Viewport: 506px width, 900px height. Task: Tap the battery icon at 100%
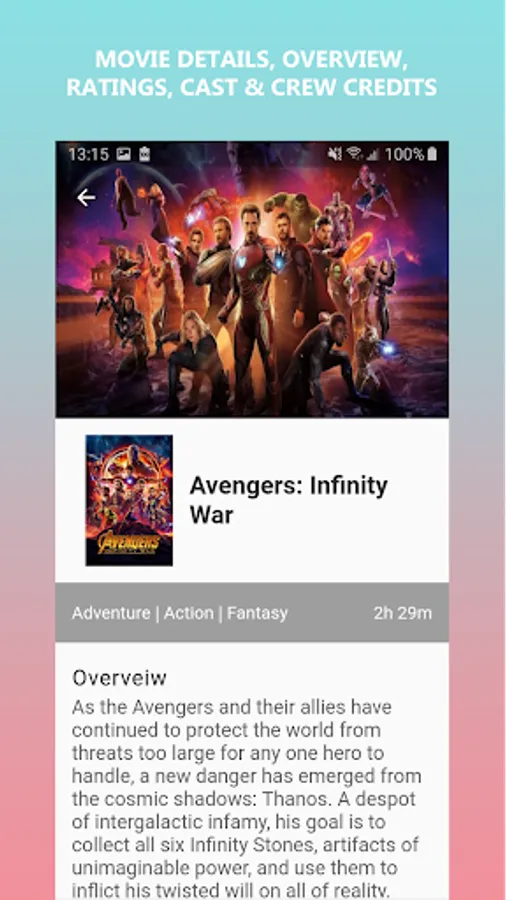[x=433, y=153]
